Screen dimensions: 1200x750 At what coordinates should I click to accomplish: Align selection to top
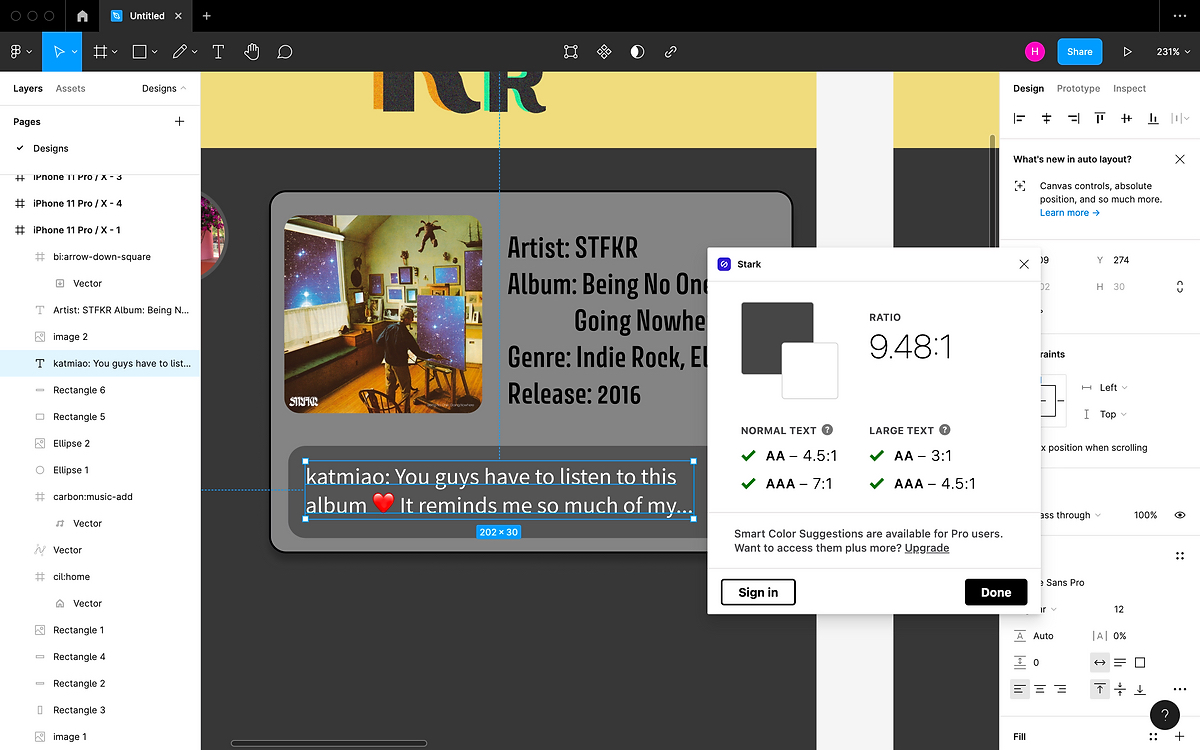click(1100, 118)
